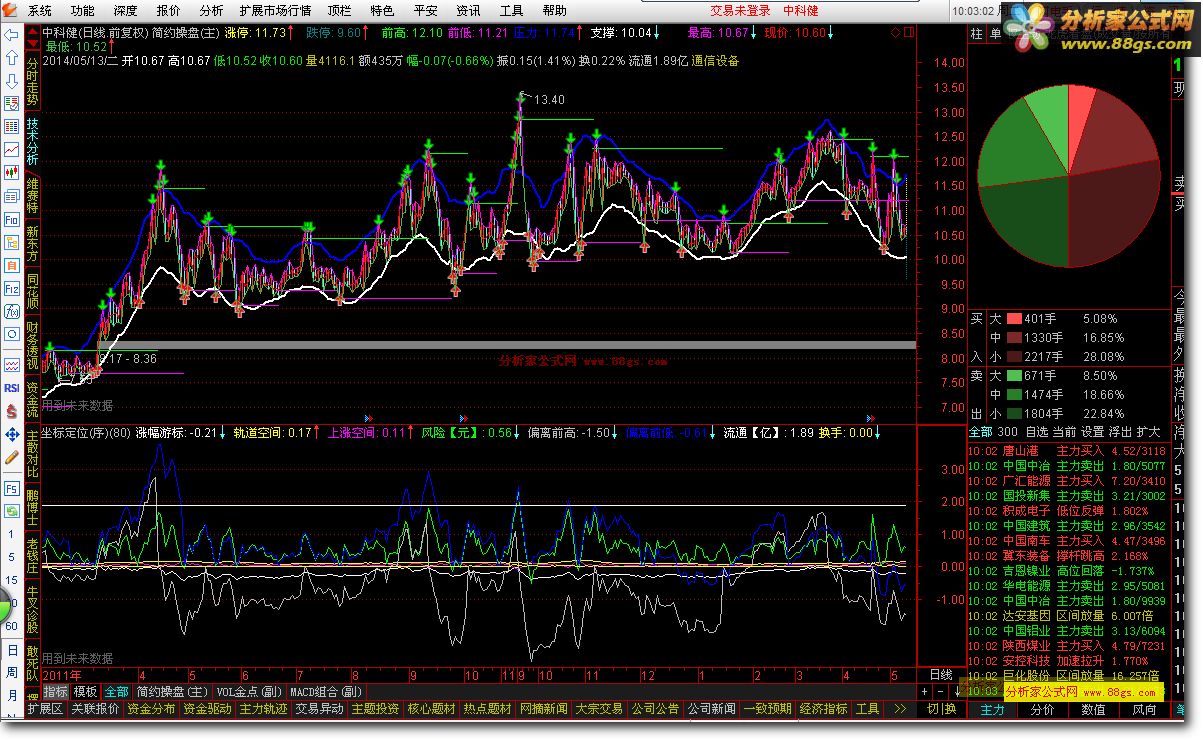Click the minus zoom button beside 日线
Screen dimensions: 1203x740
(x=940, y=691)
